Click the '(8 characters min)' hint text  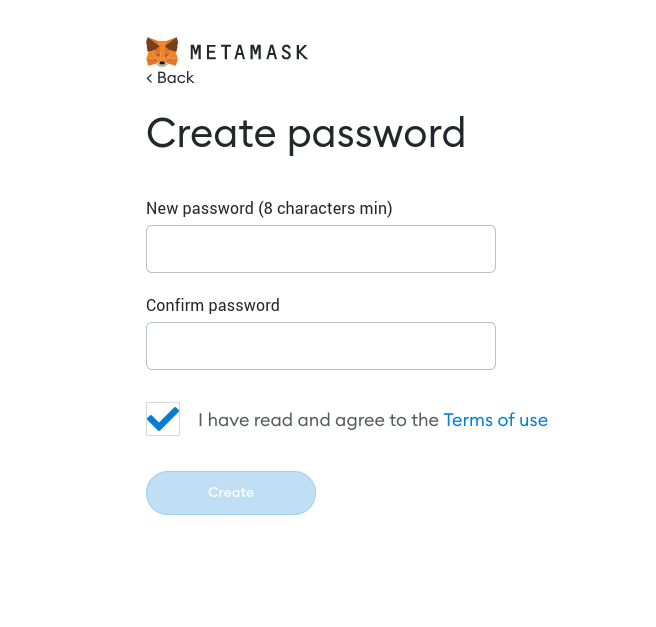[x=325, y=208]
